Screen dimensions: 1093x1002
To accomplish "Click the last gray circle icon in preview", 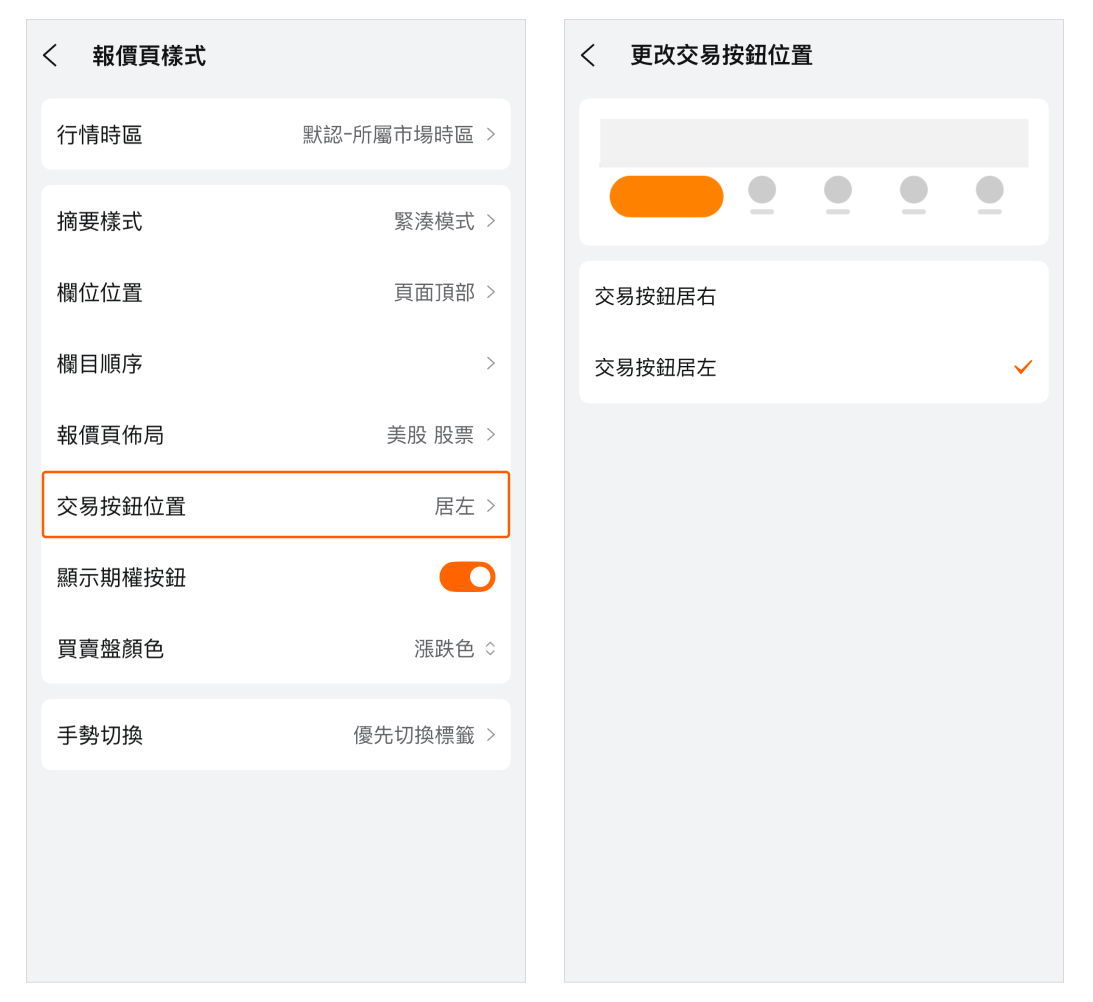I will coord(989,190).
